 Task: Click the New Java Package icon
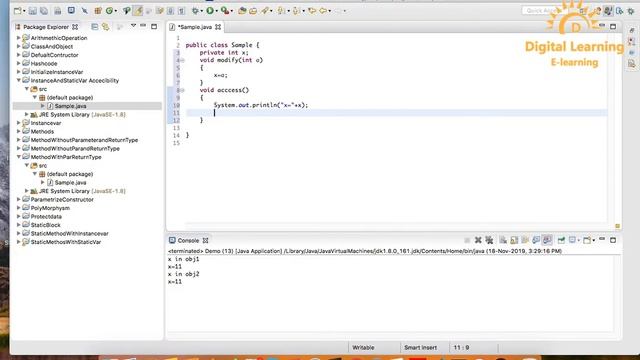coord(98,11)
